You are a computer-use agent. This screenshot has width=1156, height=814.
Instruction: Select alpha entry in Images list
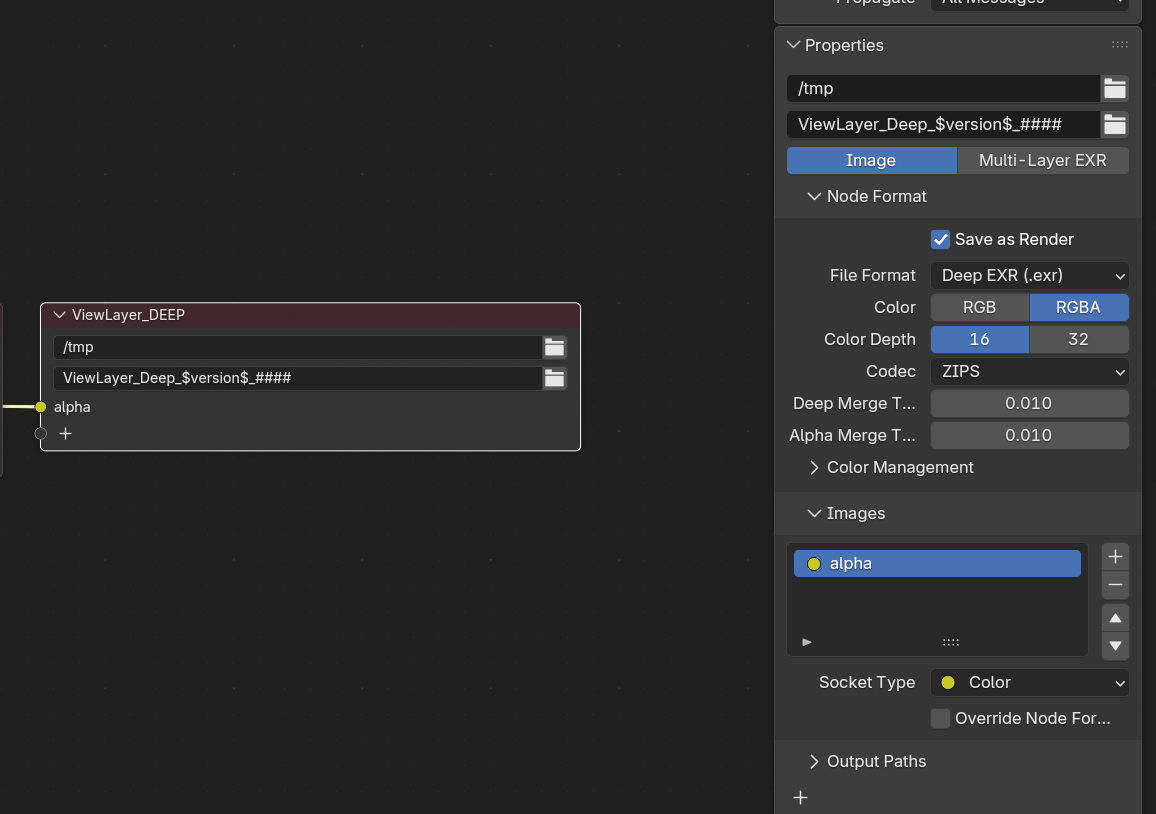(937, 563)
